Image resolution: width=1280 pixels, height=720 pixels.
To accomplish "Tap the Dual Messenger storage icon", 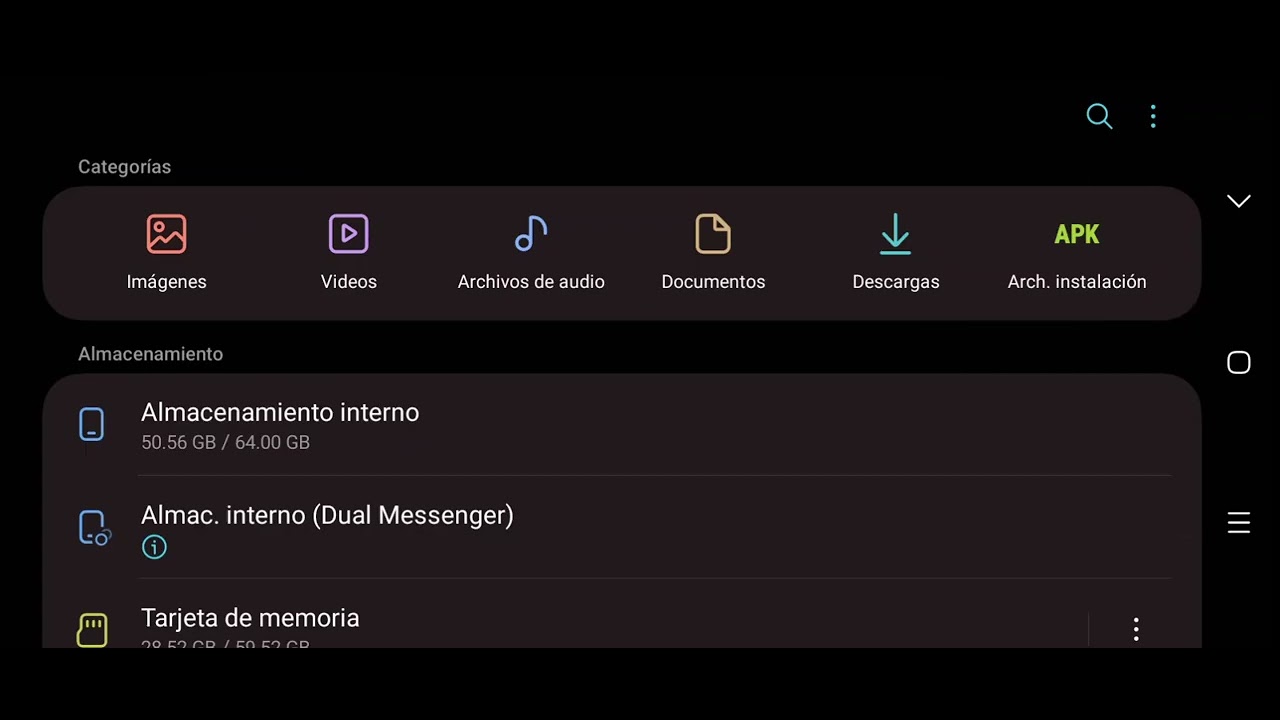I will [x=94, y=527].
